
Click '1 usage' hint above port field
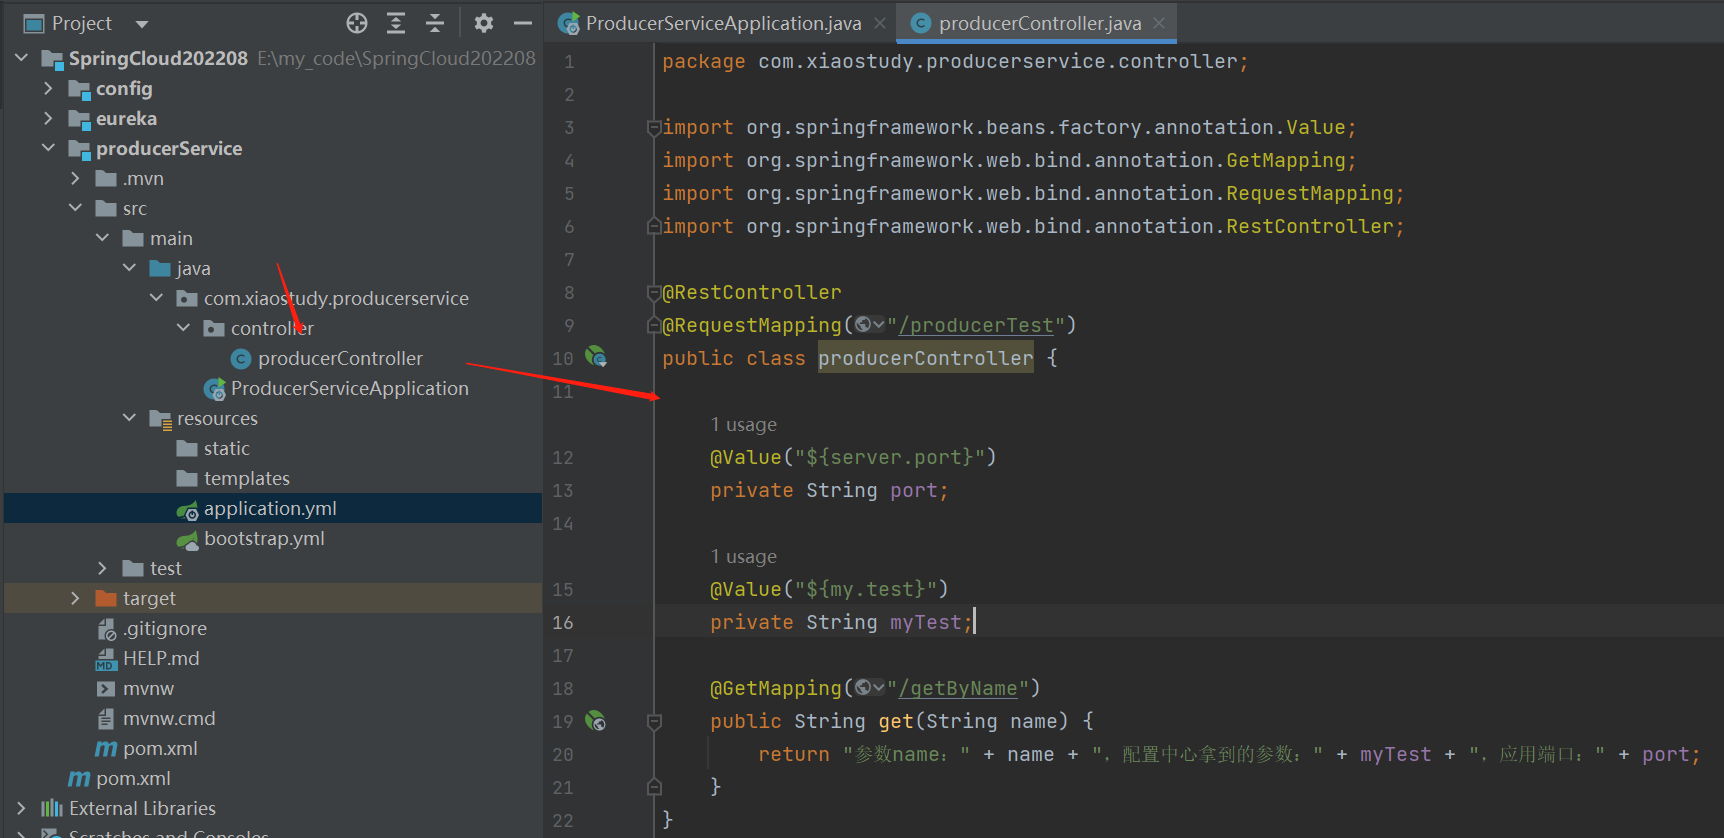743,424
